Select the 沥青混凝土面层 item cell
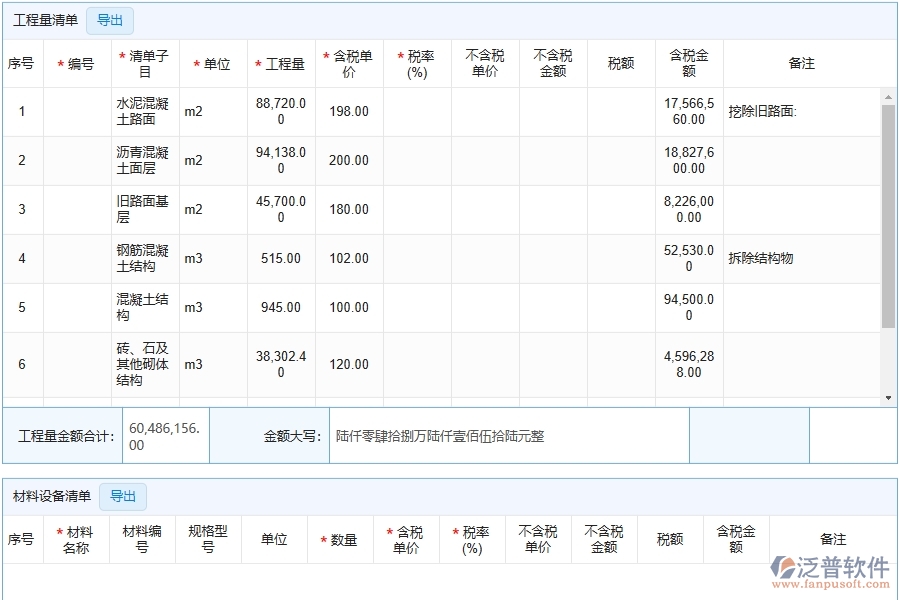Screen dimensions: 900x600 pyautogui.click(x=145, y=160)
